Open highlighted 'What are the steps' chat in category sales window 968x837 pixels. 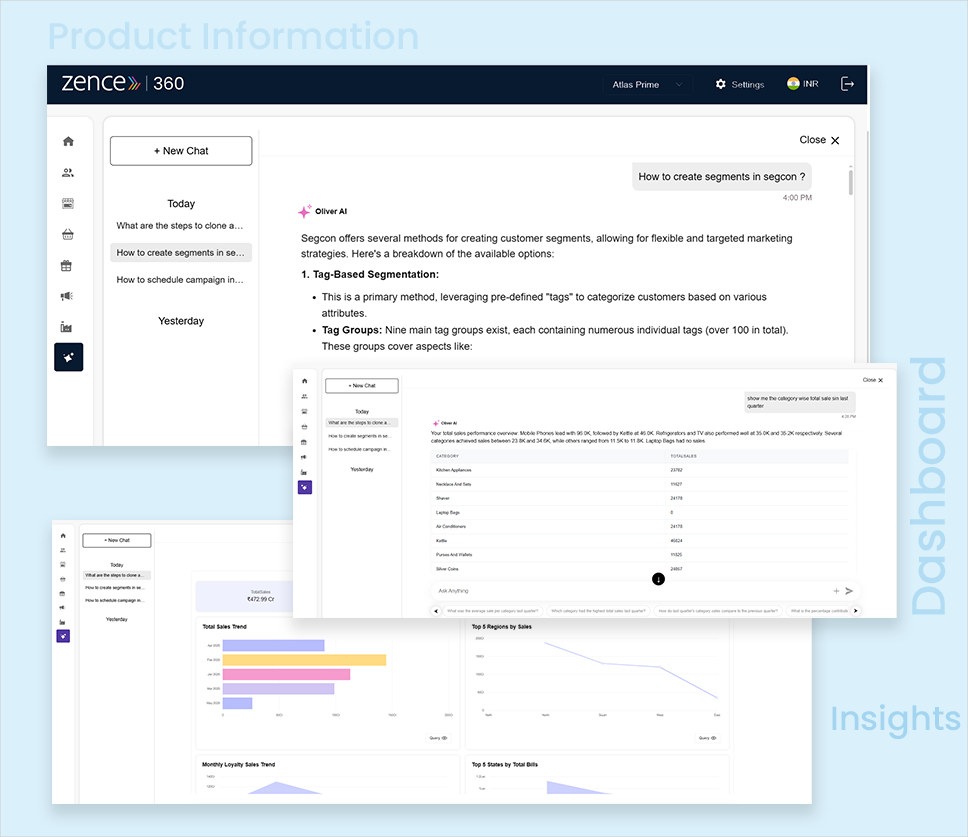pyautogui.click(x=362, y=423)
